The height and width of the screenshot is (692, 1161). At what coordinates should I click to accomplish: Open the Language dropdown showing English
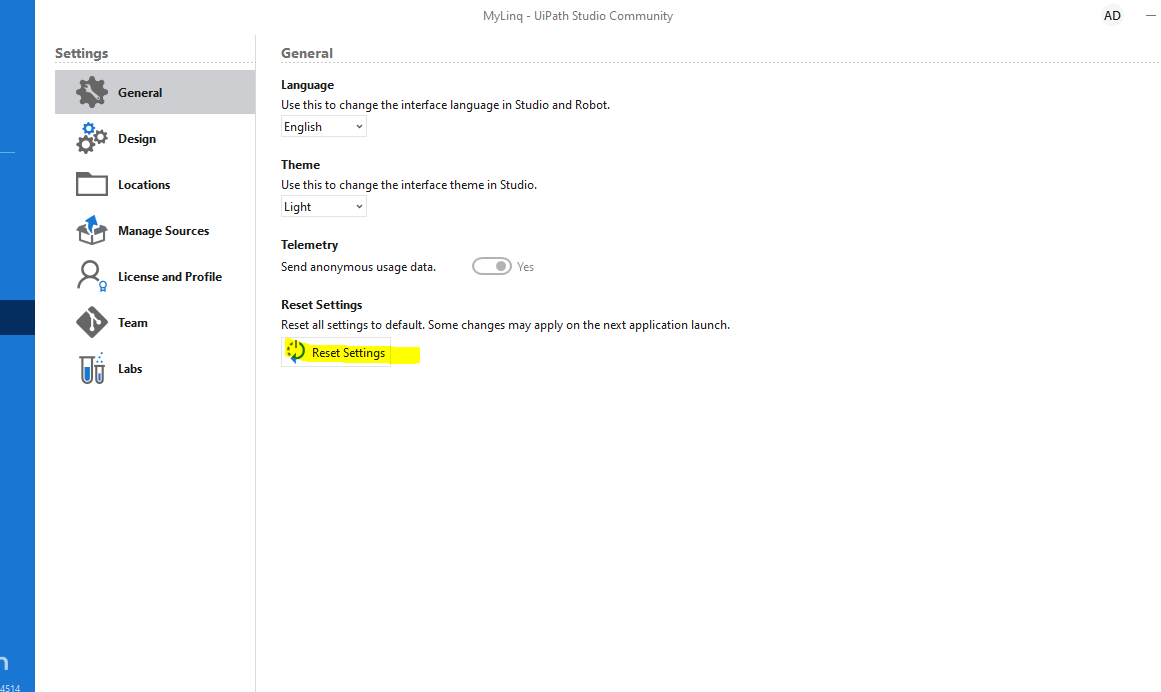324,127
